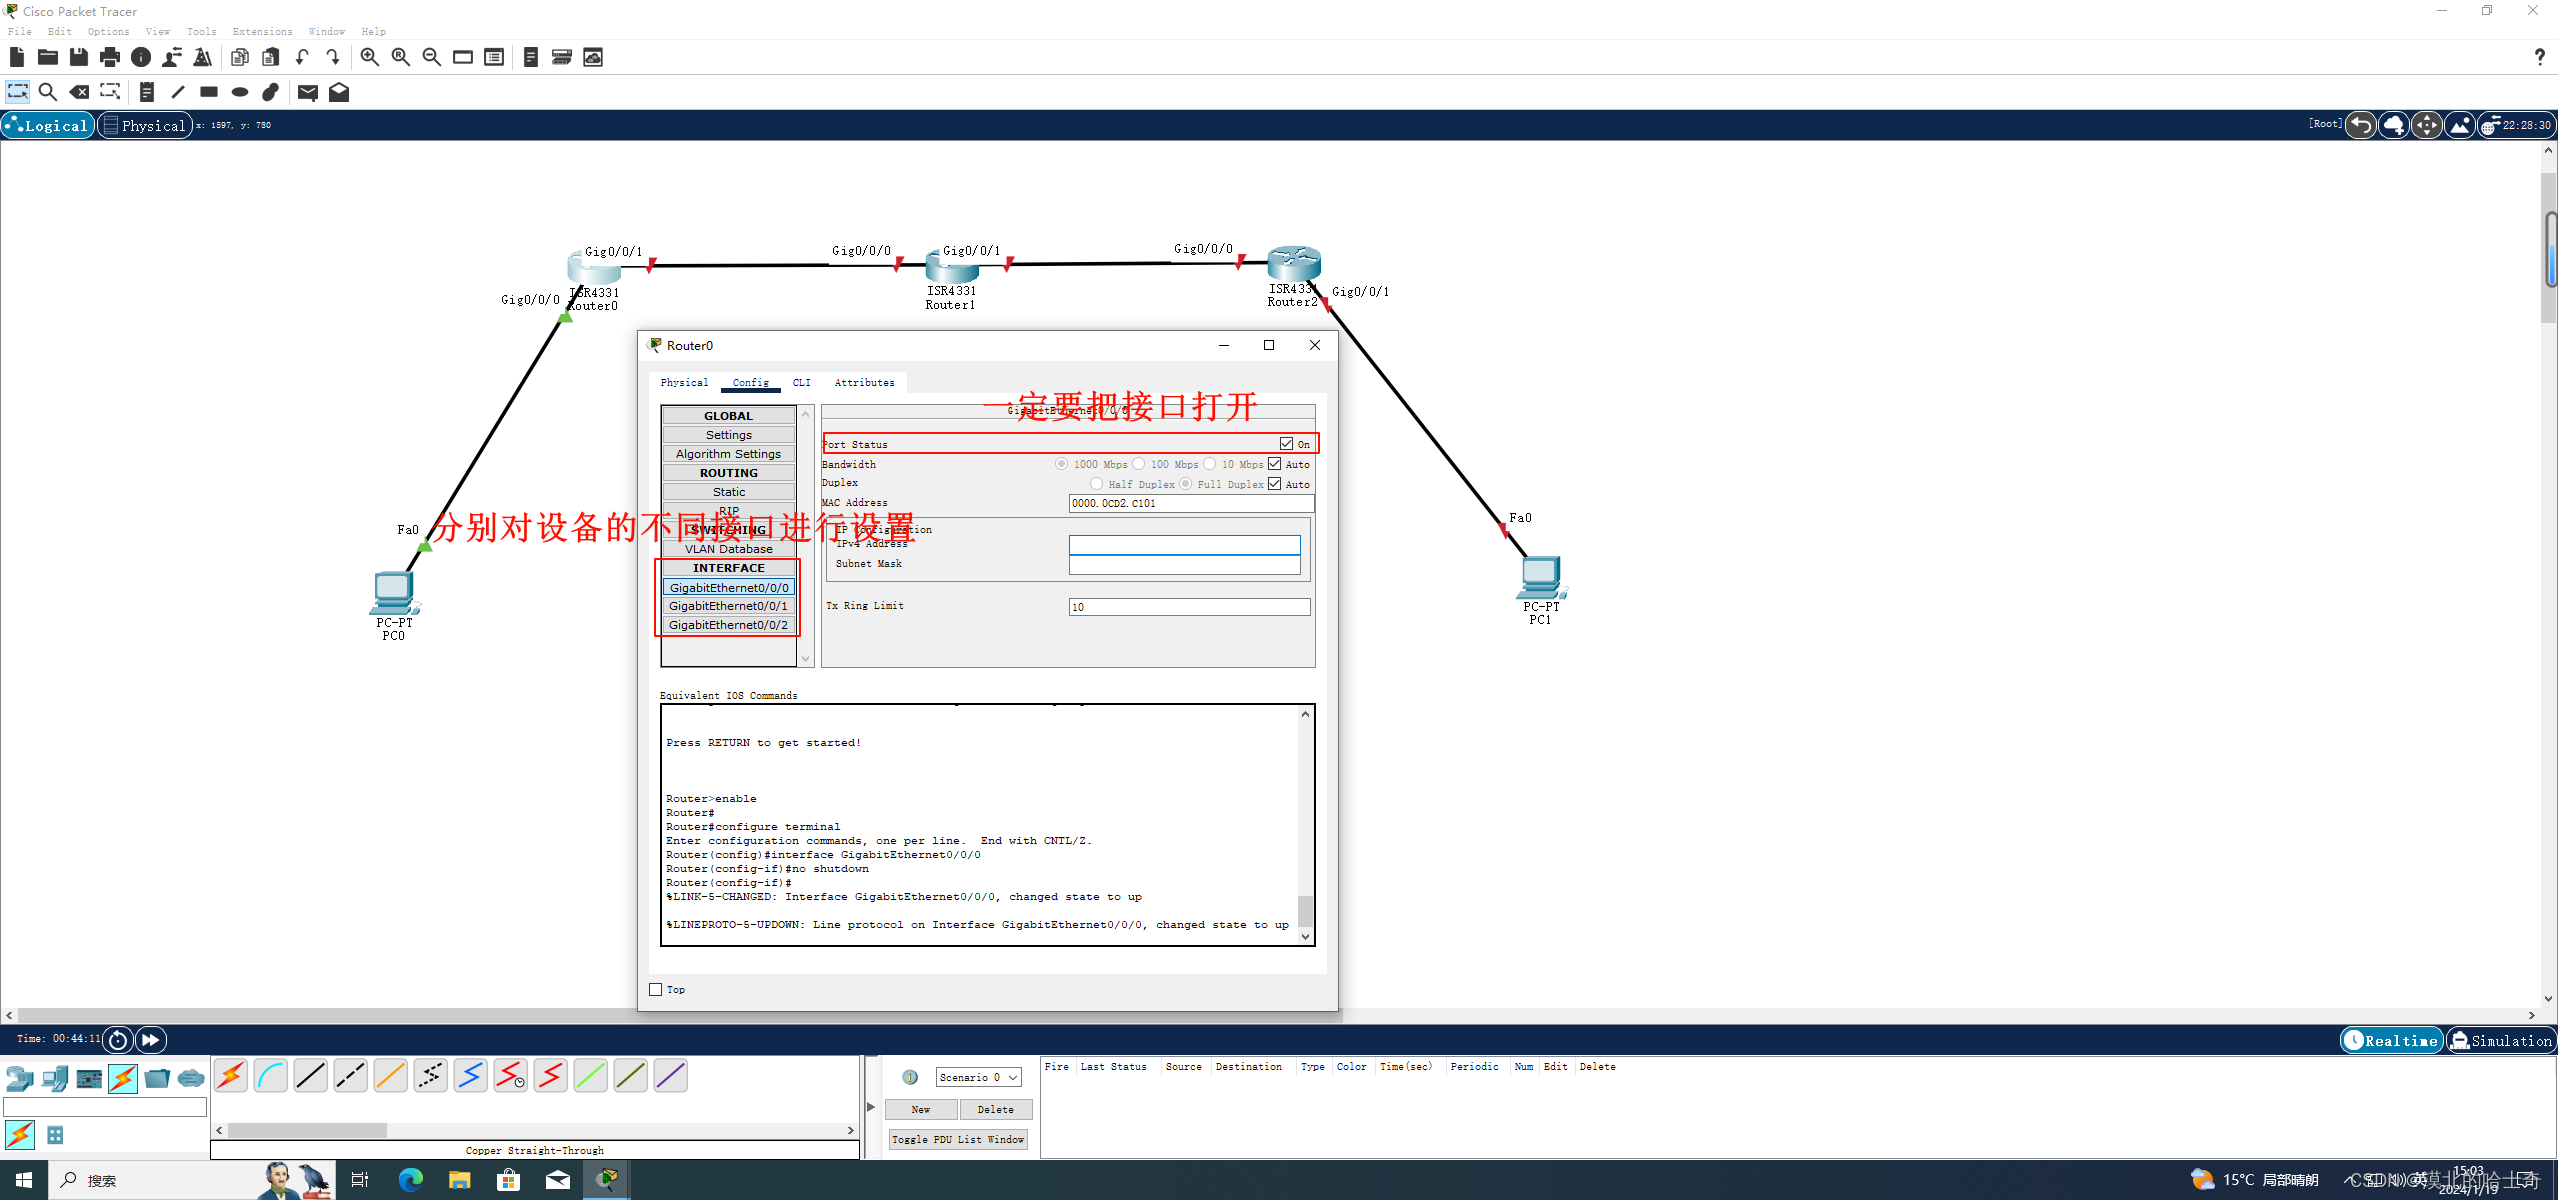Open a file with the folder icon

(x=47, y=57)
